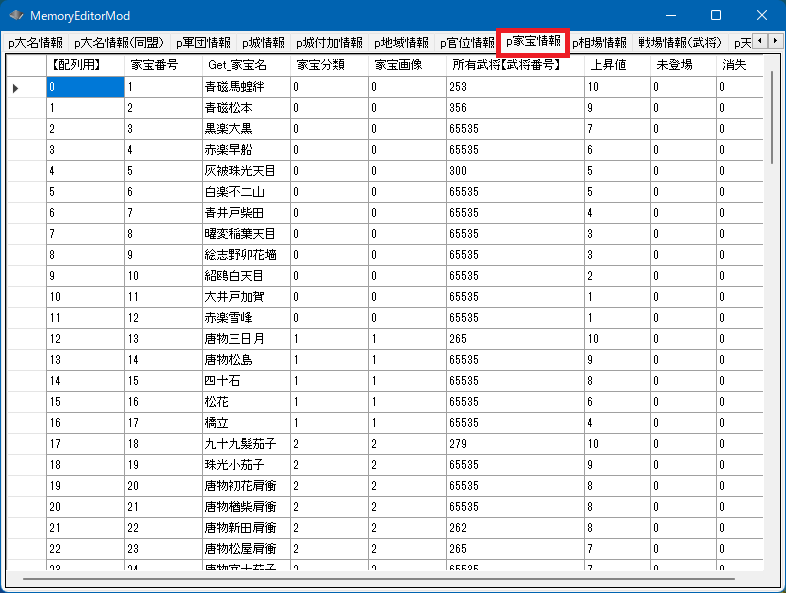This screenshot has height=593, width=786.
Task: Maximize the MemoryEditorMod window
Action: click(x=715, y=16)
